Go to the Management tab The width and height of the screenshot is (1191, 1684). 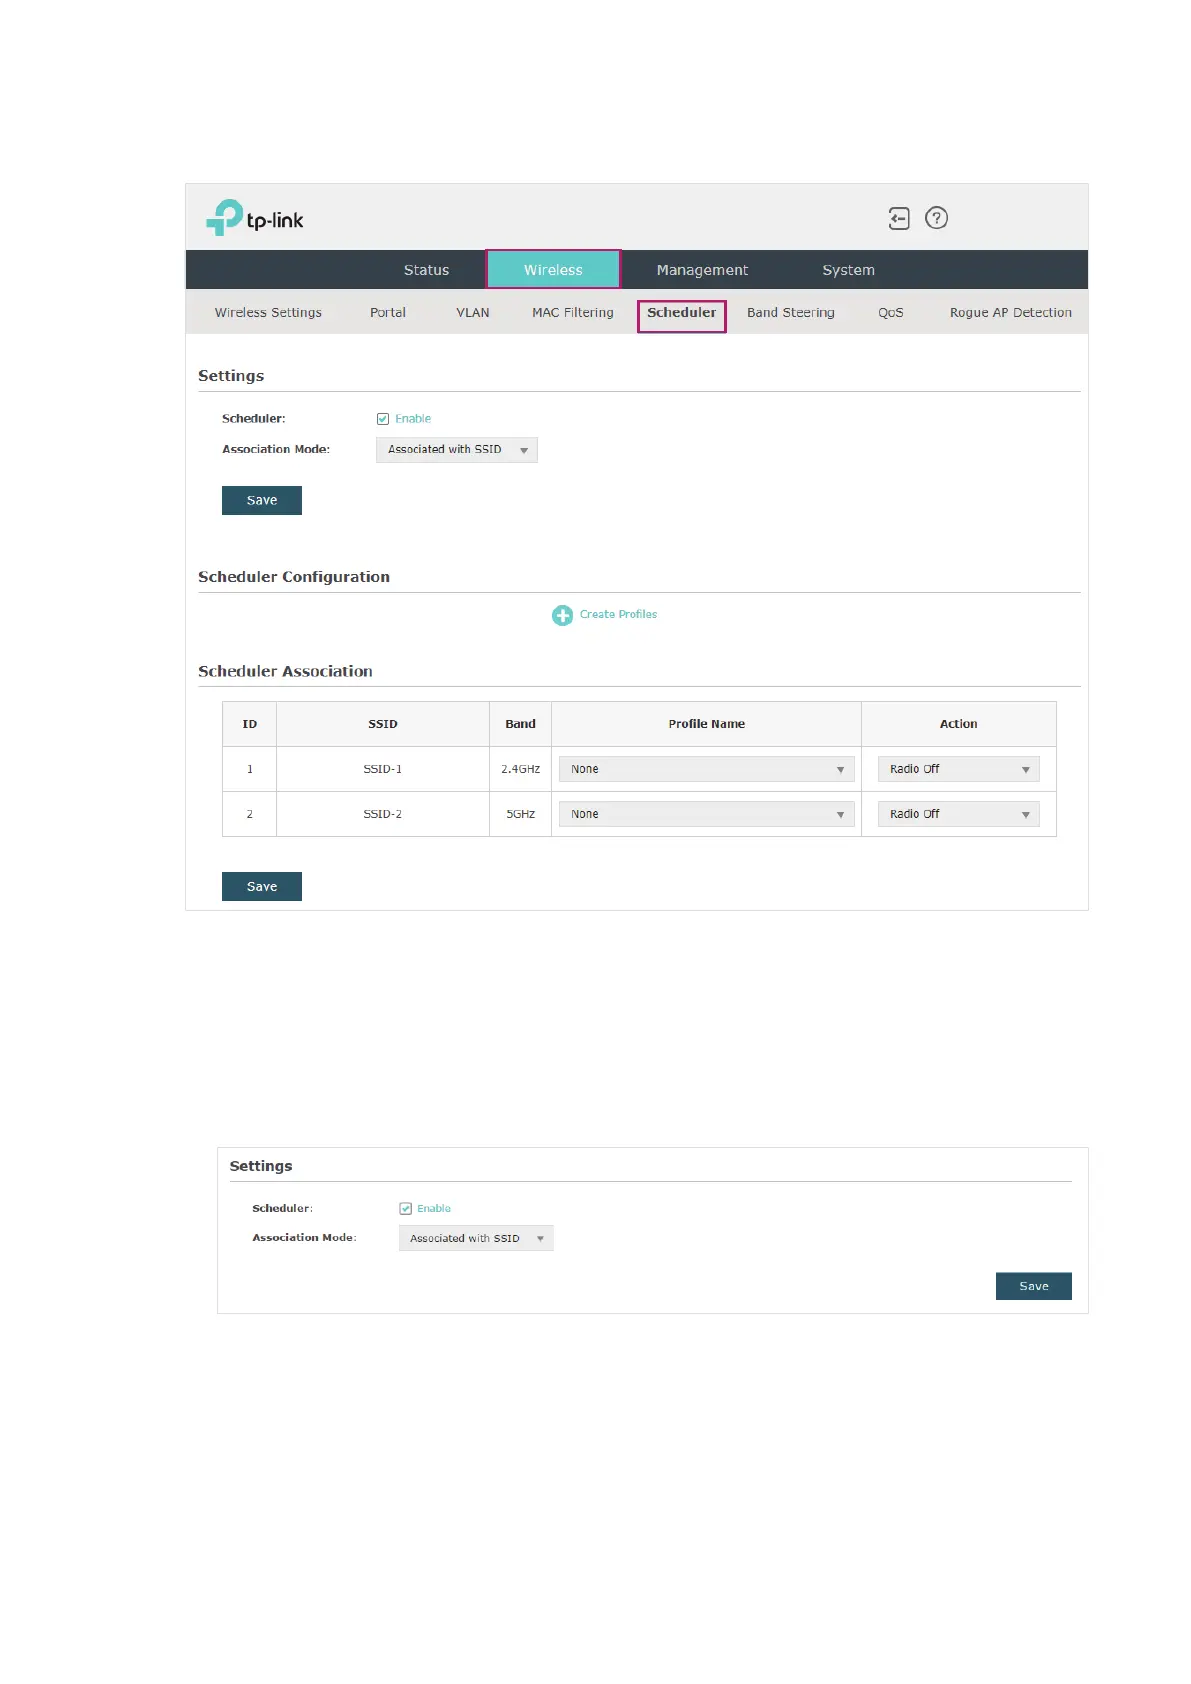coord(702,270)
